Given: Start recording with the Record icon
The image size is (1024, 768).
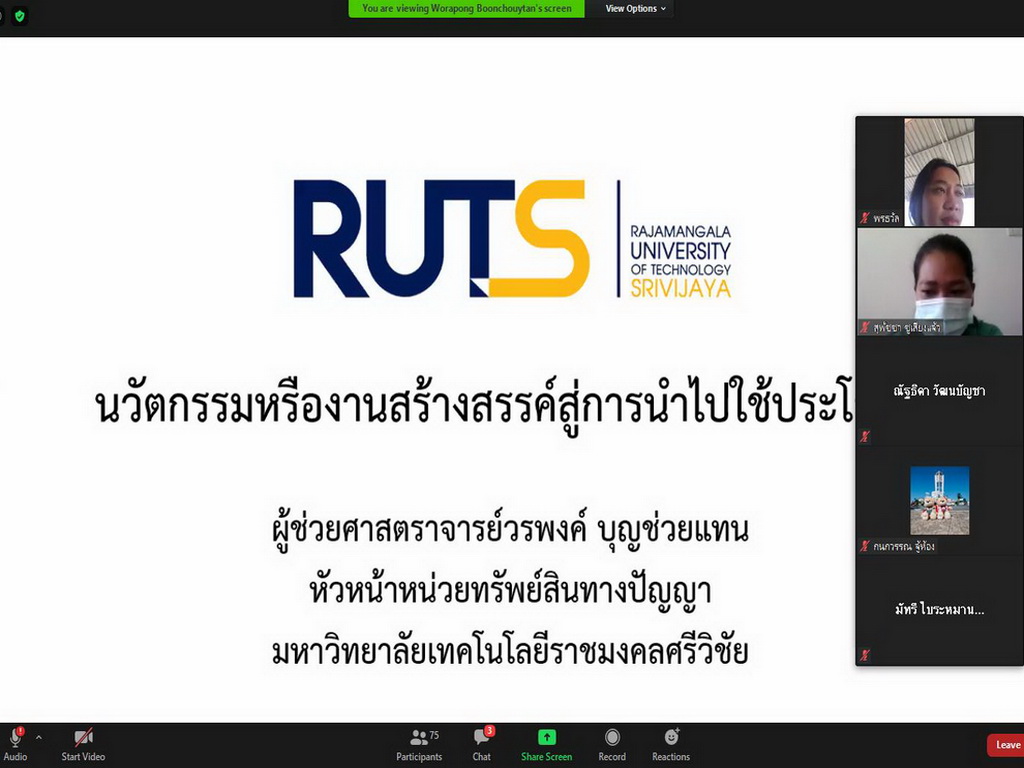Looking at the screenshot, I should click(612, 737).
